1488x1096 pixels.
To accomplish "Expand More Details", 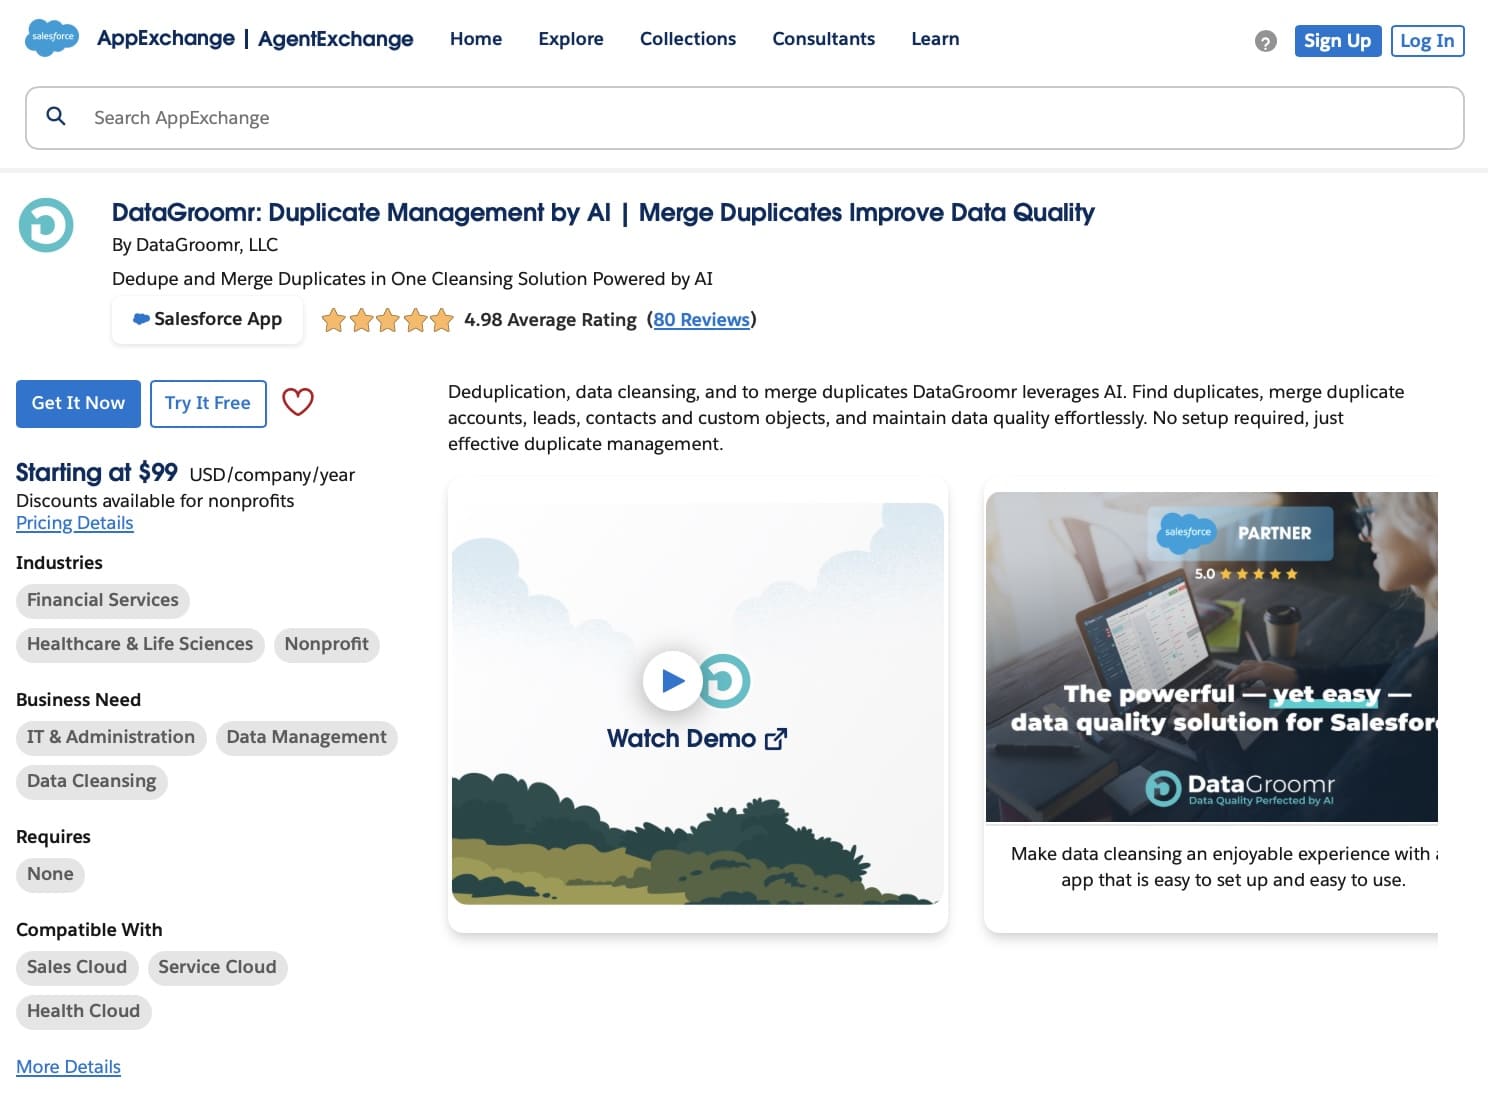I will click(x=68, y=1067).
